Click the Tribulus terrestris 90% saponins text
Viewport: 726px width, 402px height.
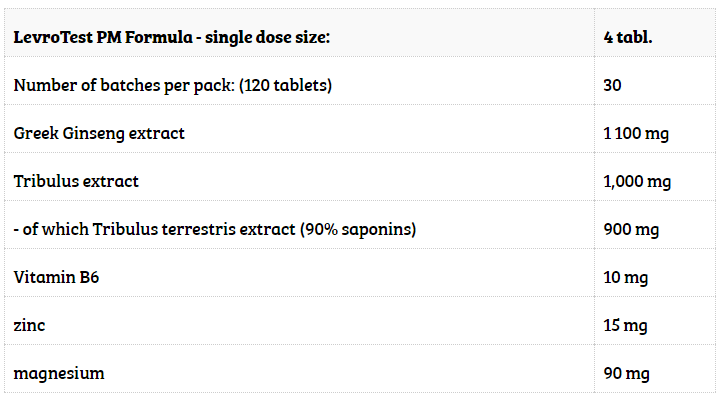coord(215,229)
